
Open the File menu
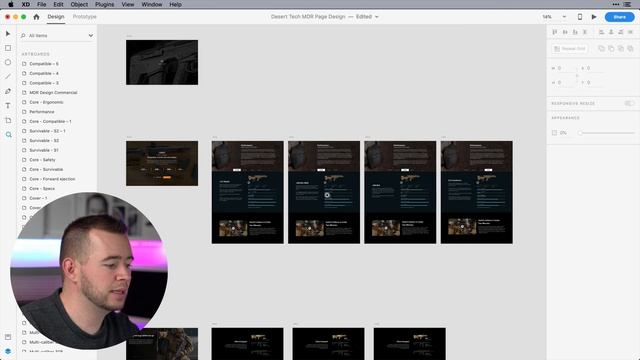(42, 4)
